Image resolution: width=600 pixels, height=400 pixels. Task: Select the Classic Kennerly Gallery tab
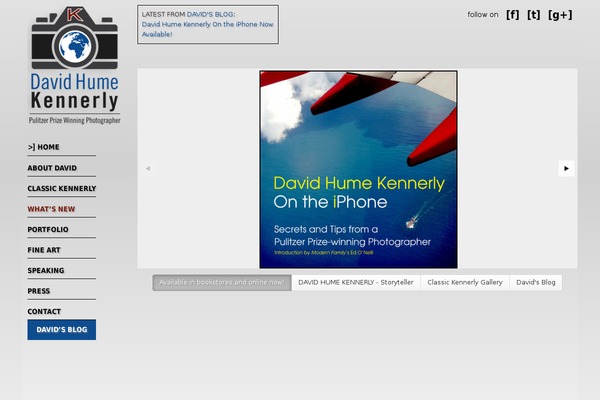pyautogui.click(x=465, y=282)
